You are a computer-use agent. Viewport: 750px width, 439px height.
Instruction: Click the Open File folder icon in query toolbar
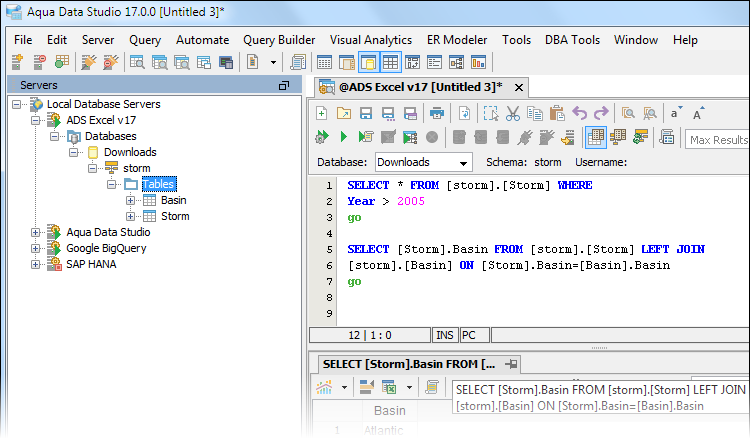point(344,113)
